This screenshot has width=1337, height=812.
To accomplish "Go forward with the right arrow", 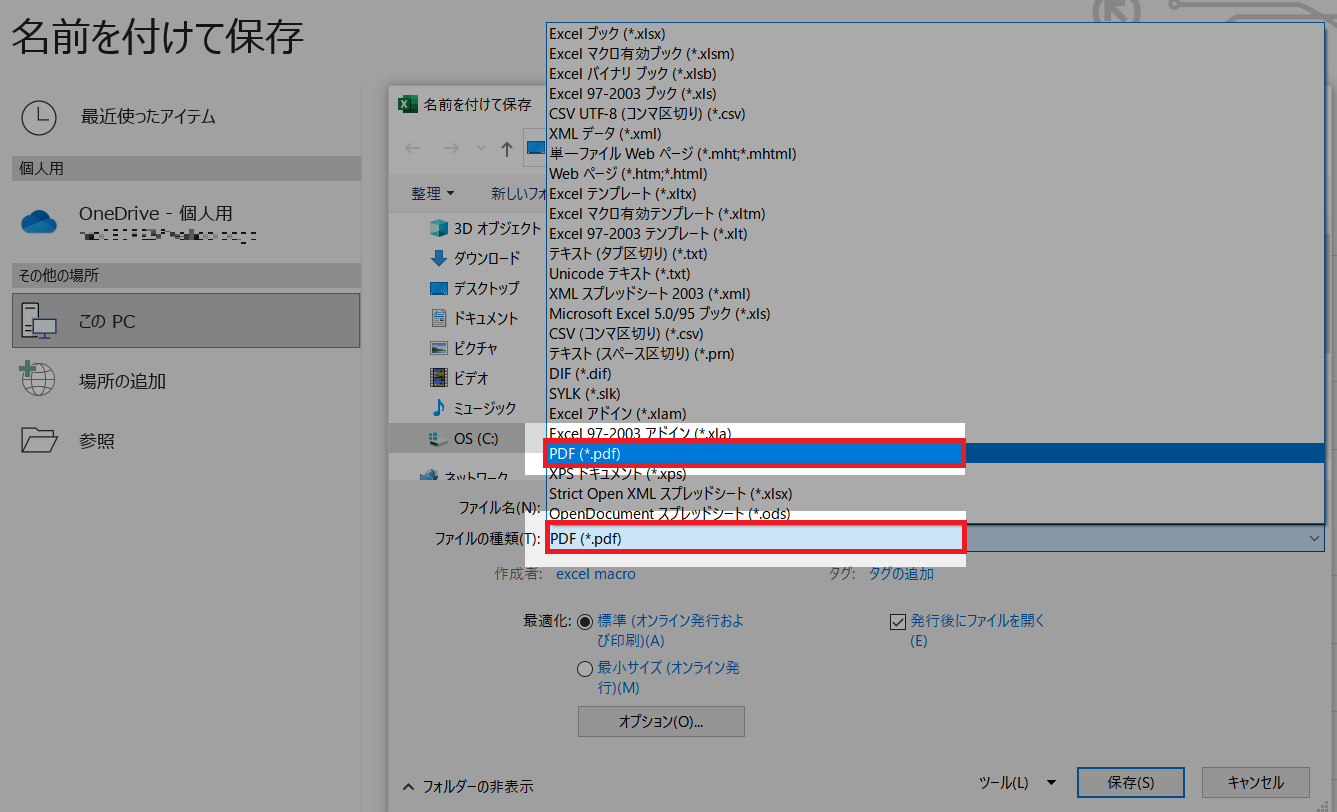I will tap(451, 149).
